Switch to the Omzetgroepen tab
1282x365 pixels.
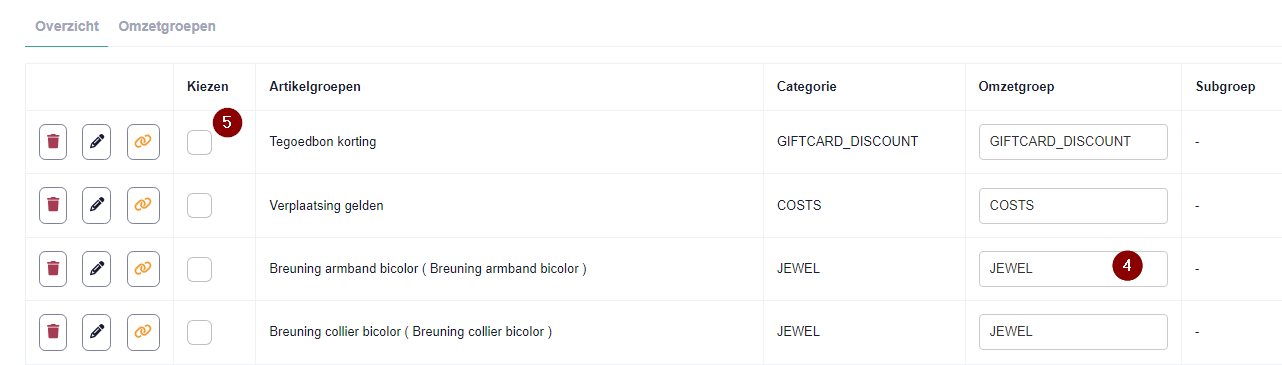pyautogui.click(x=167, y=26)
